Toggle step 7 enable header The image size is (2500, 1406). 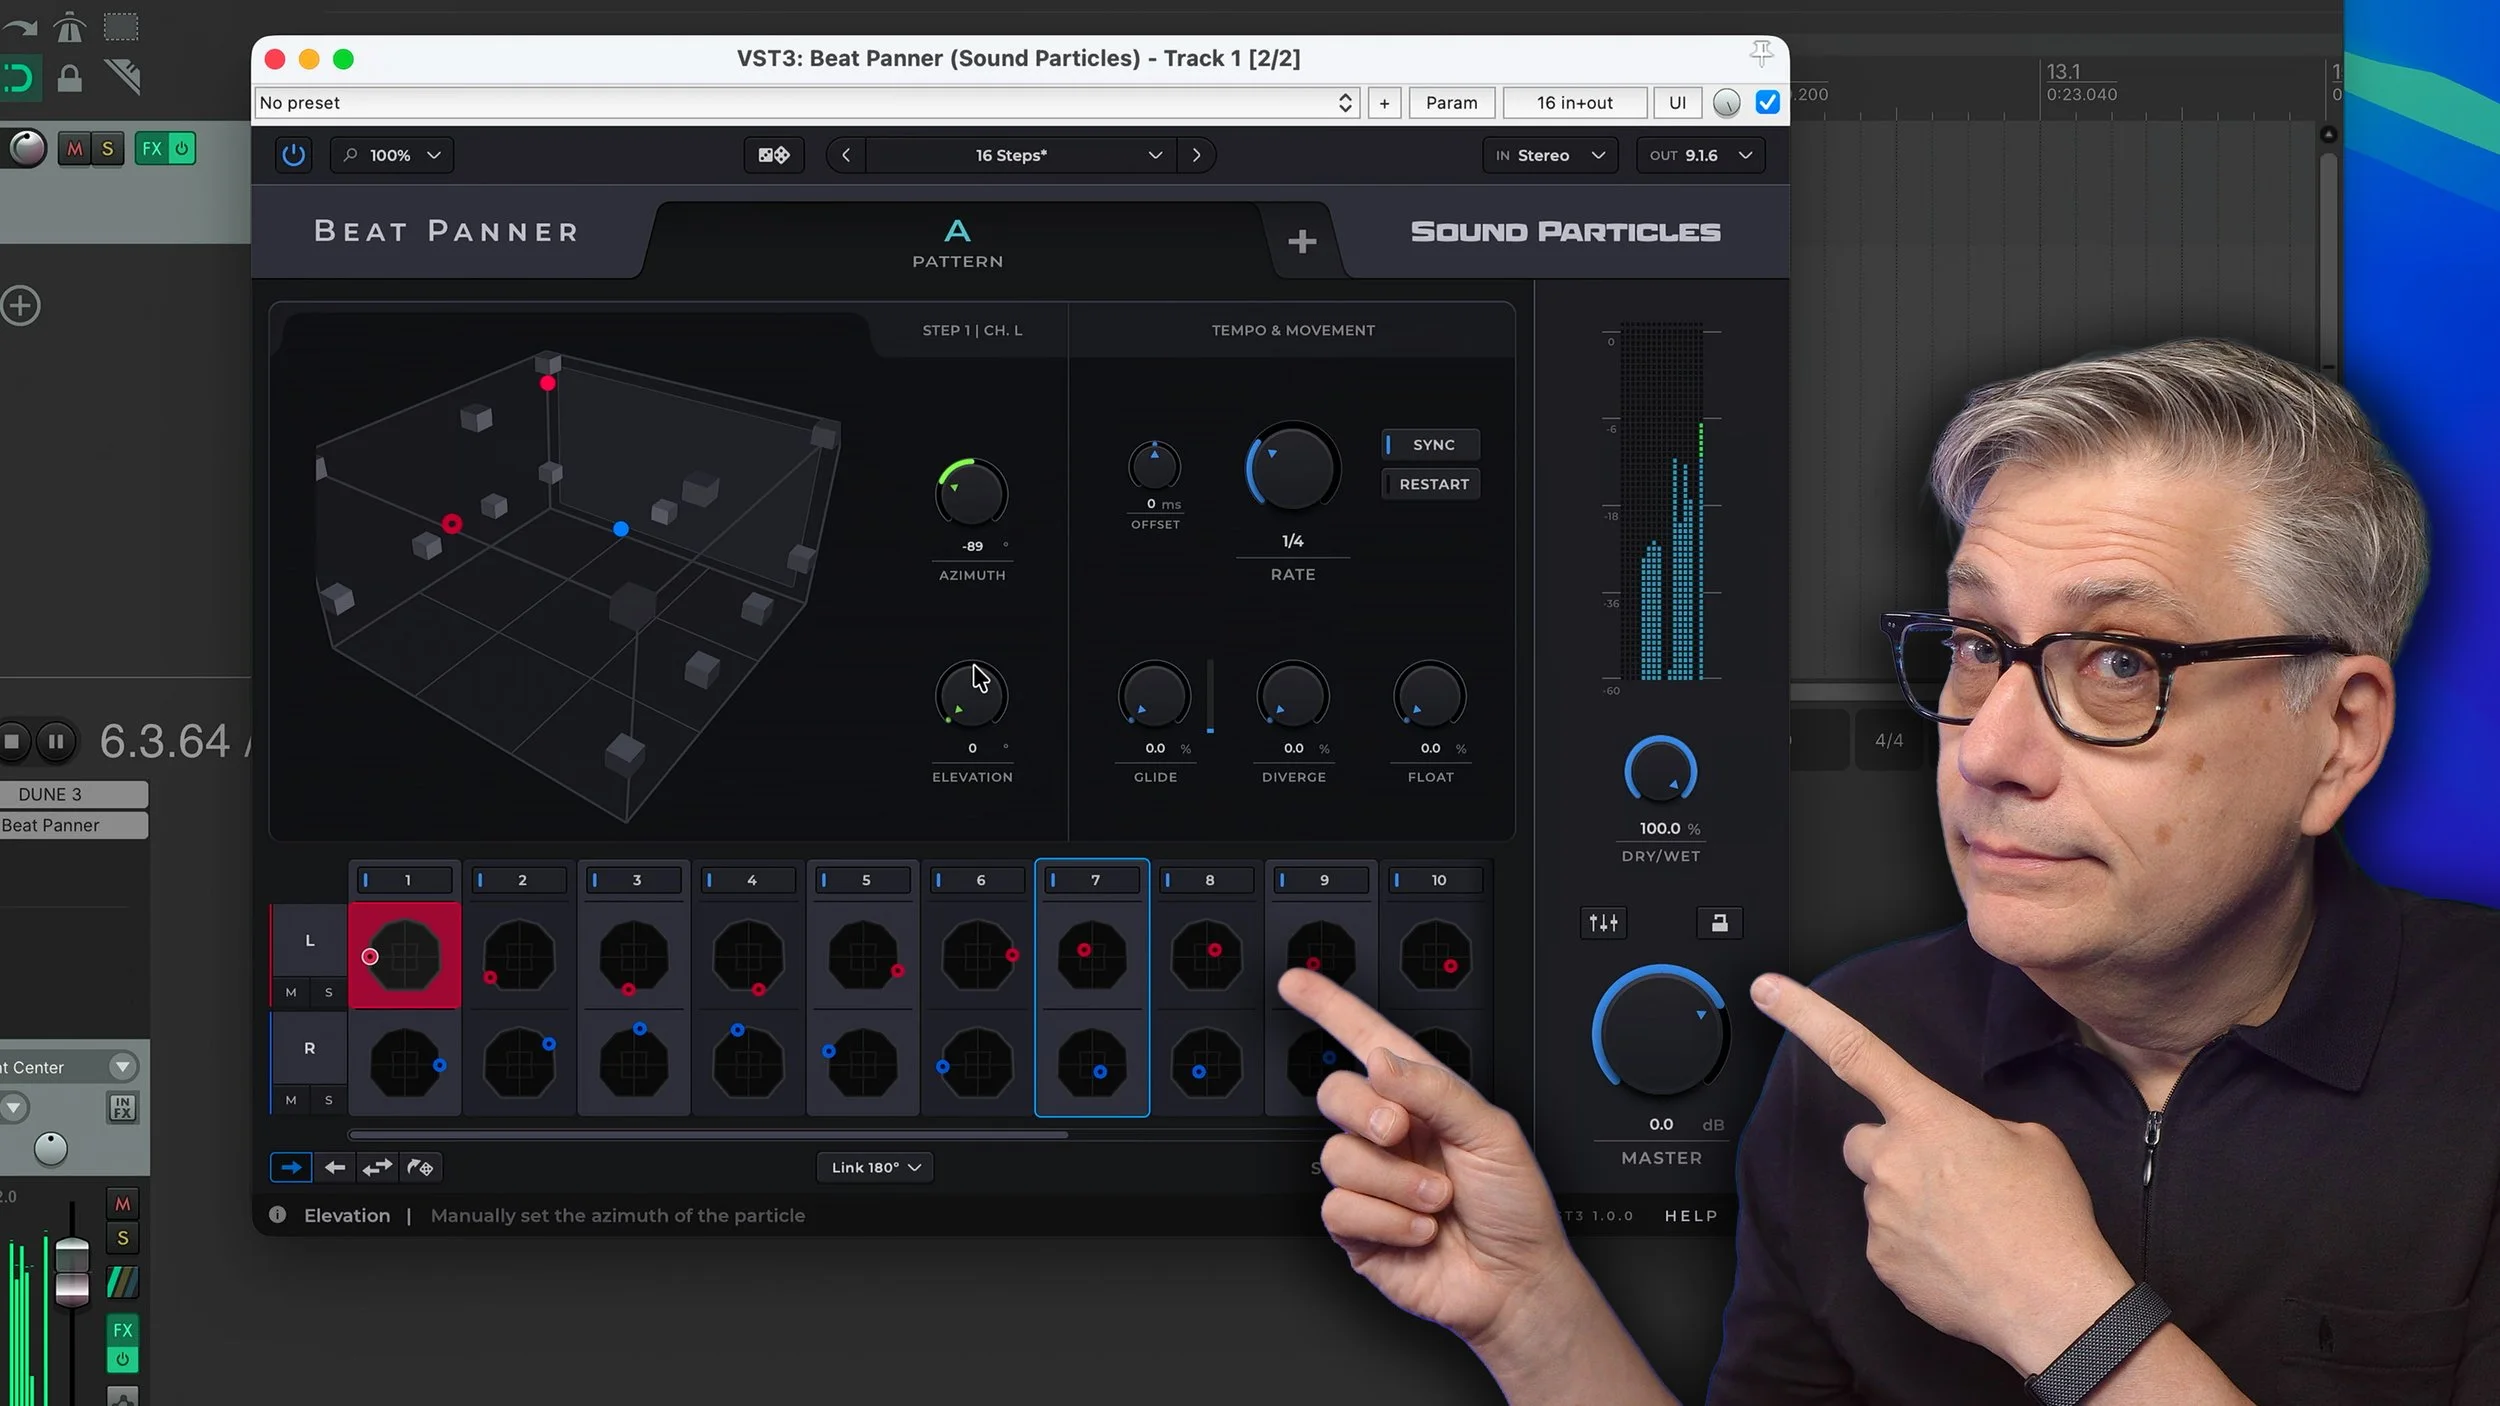point(1092,880)
